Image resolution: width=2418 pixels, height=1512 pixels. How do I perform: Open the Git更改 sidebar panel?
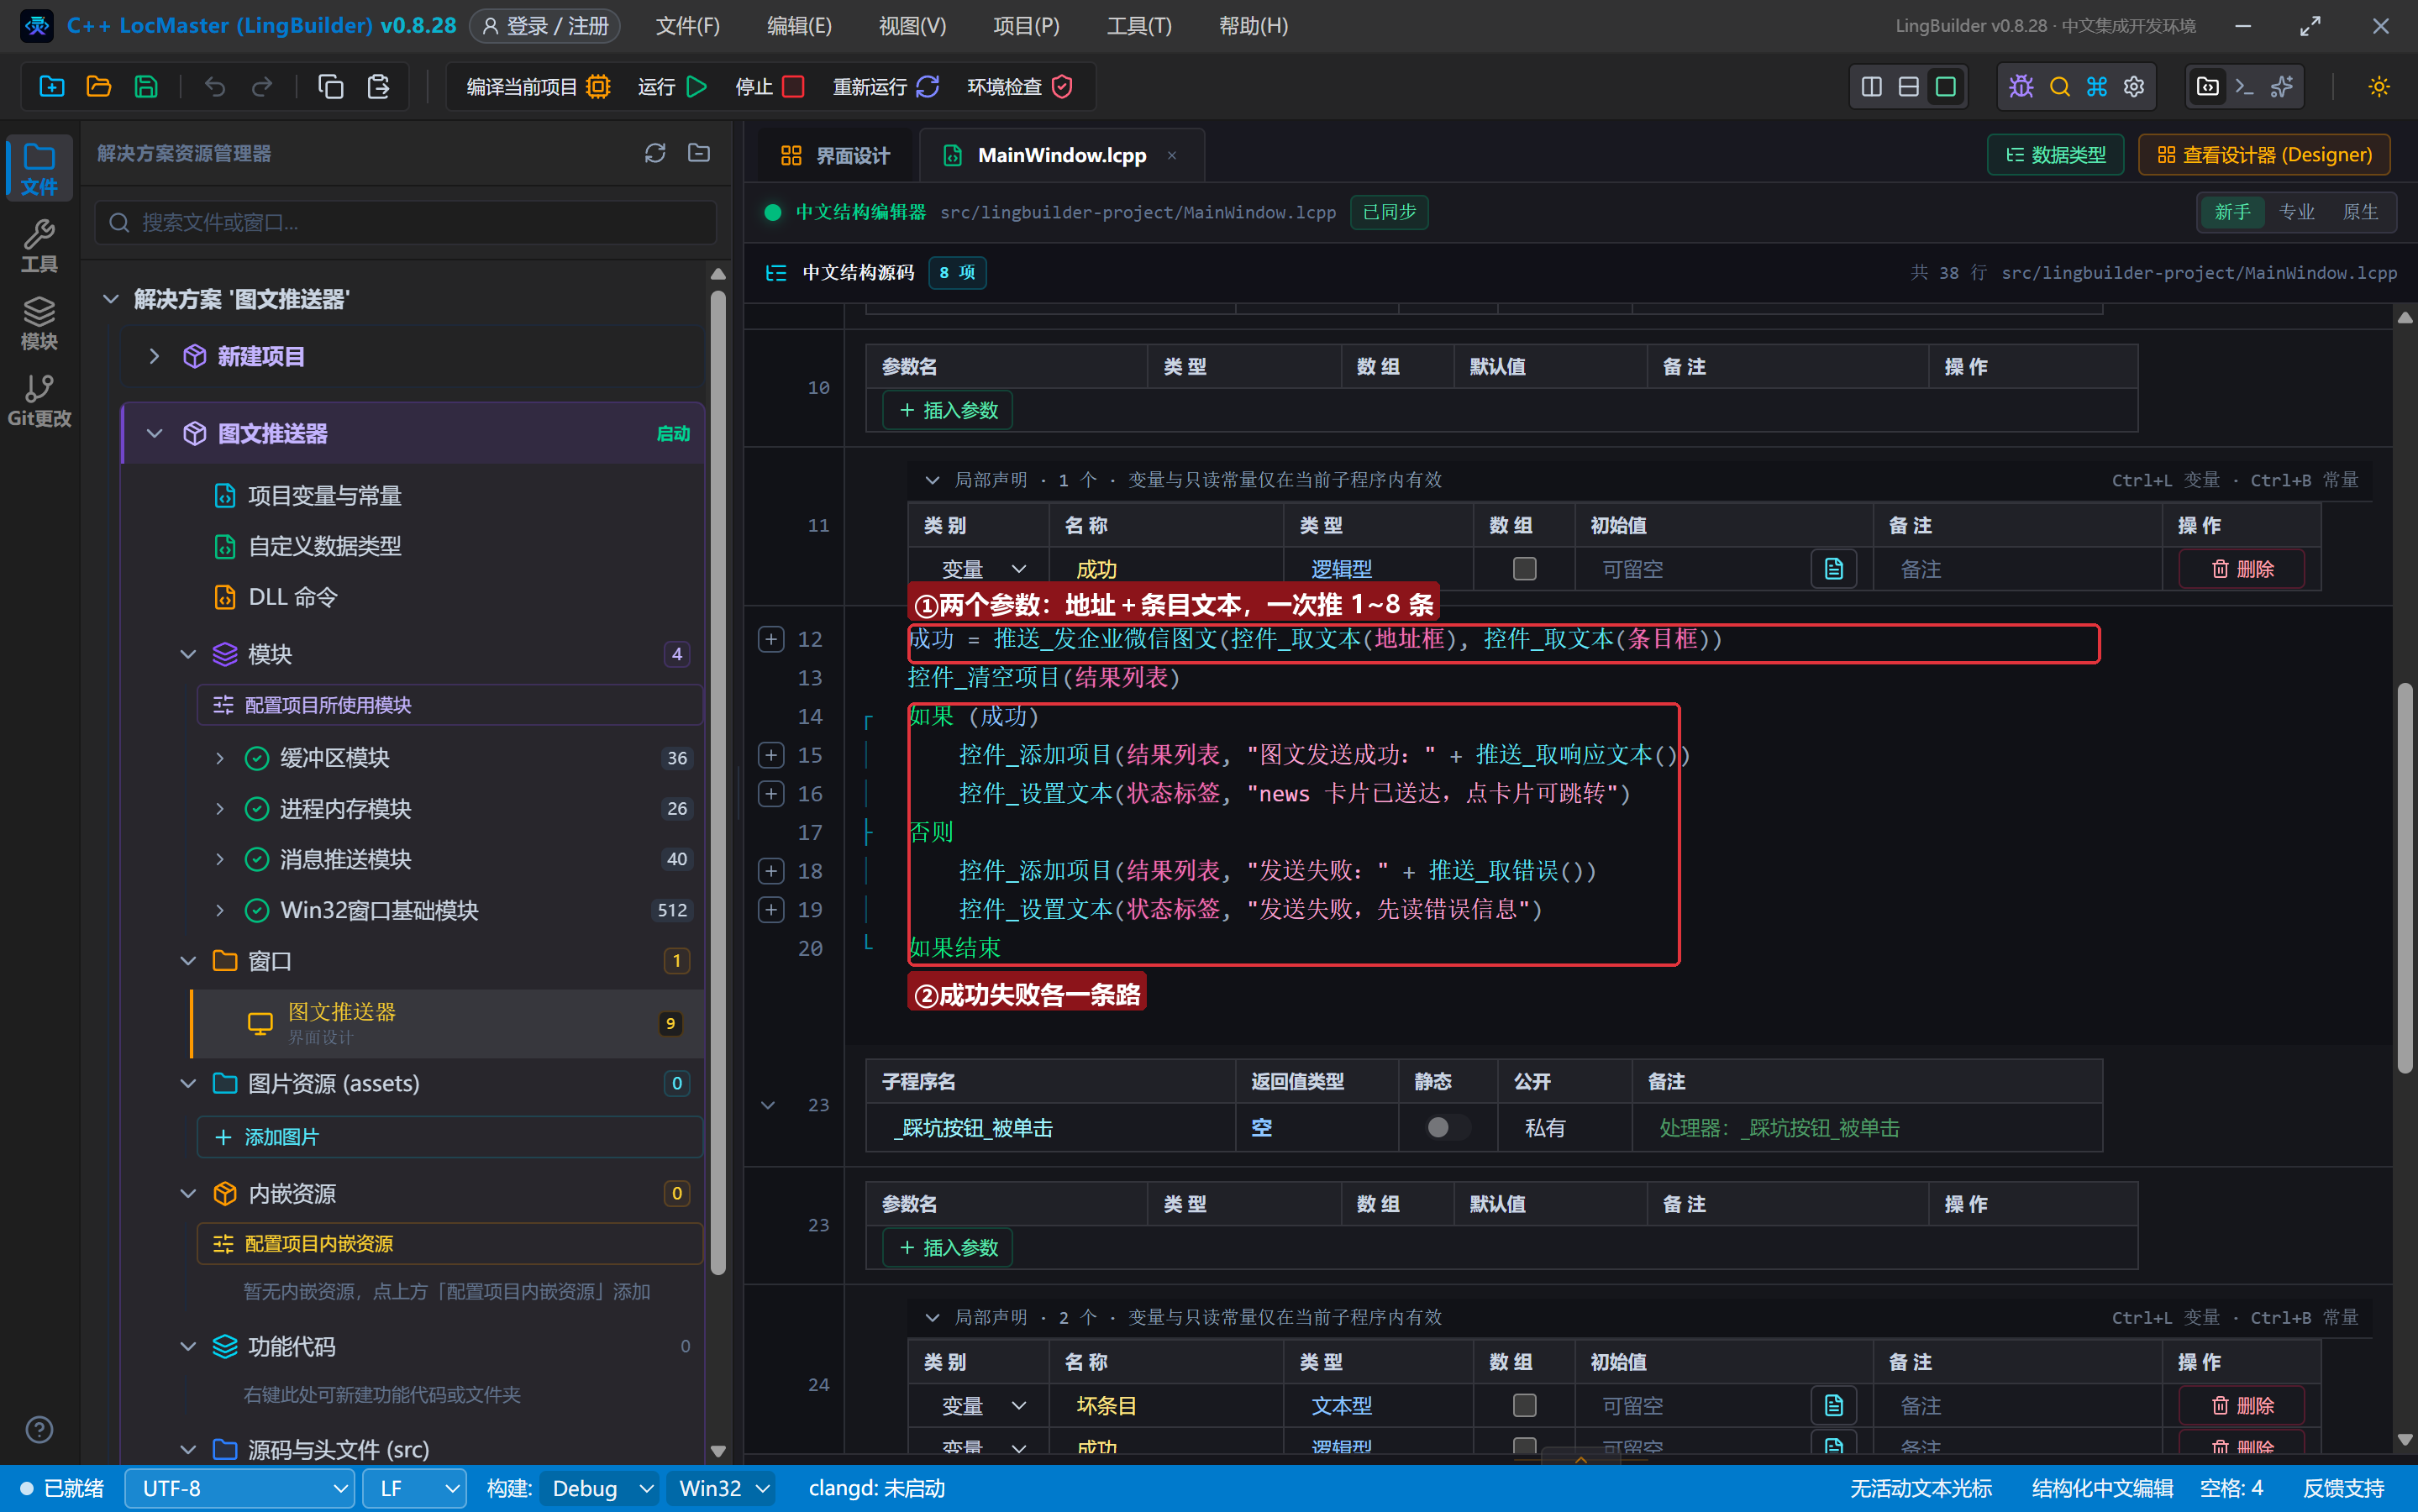tap(39, 400)
